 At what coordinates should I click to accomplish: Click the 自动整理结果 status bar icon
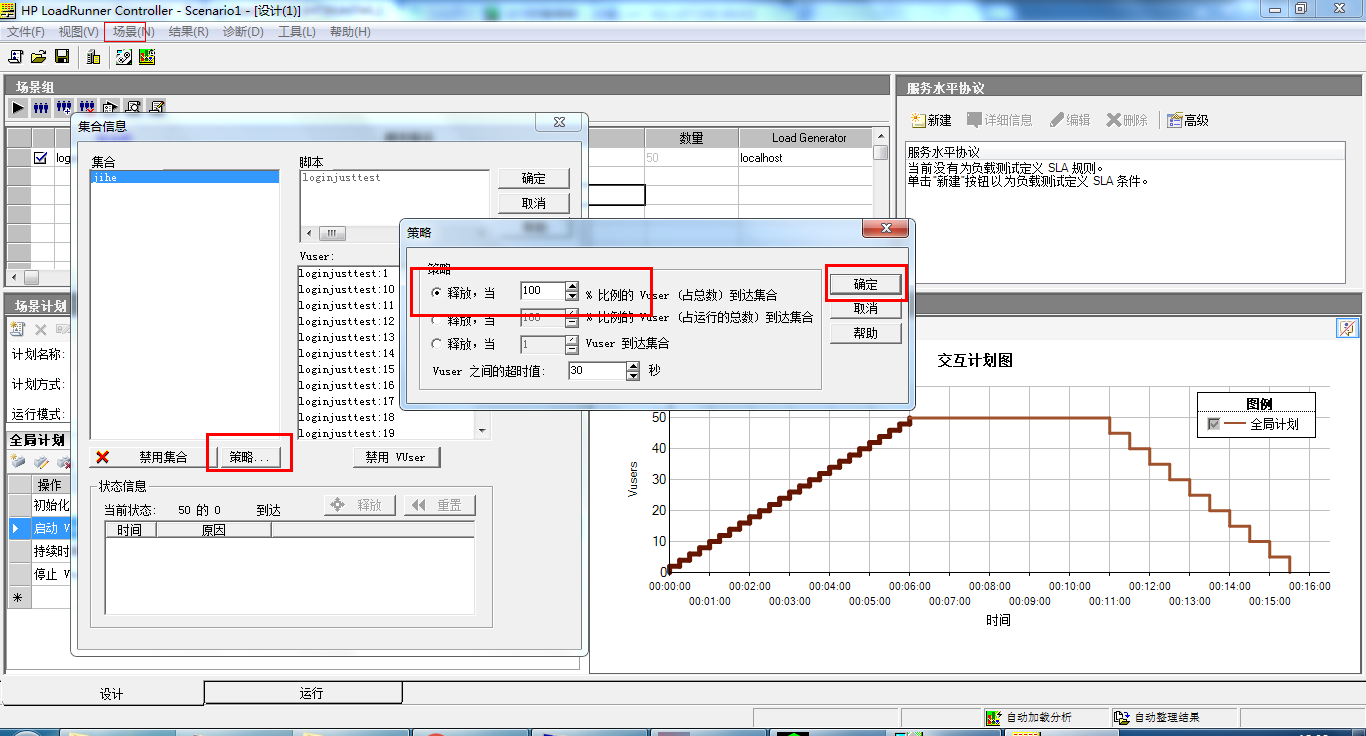coord(1122,717)
